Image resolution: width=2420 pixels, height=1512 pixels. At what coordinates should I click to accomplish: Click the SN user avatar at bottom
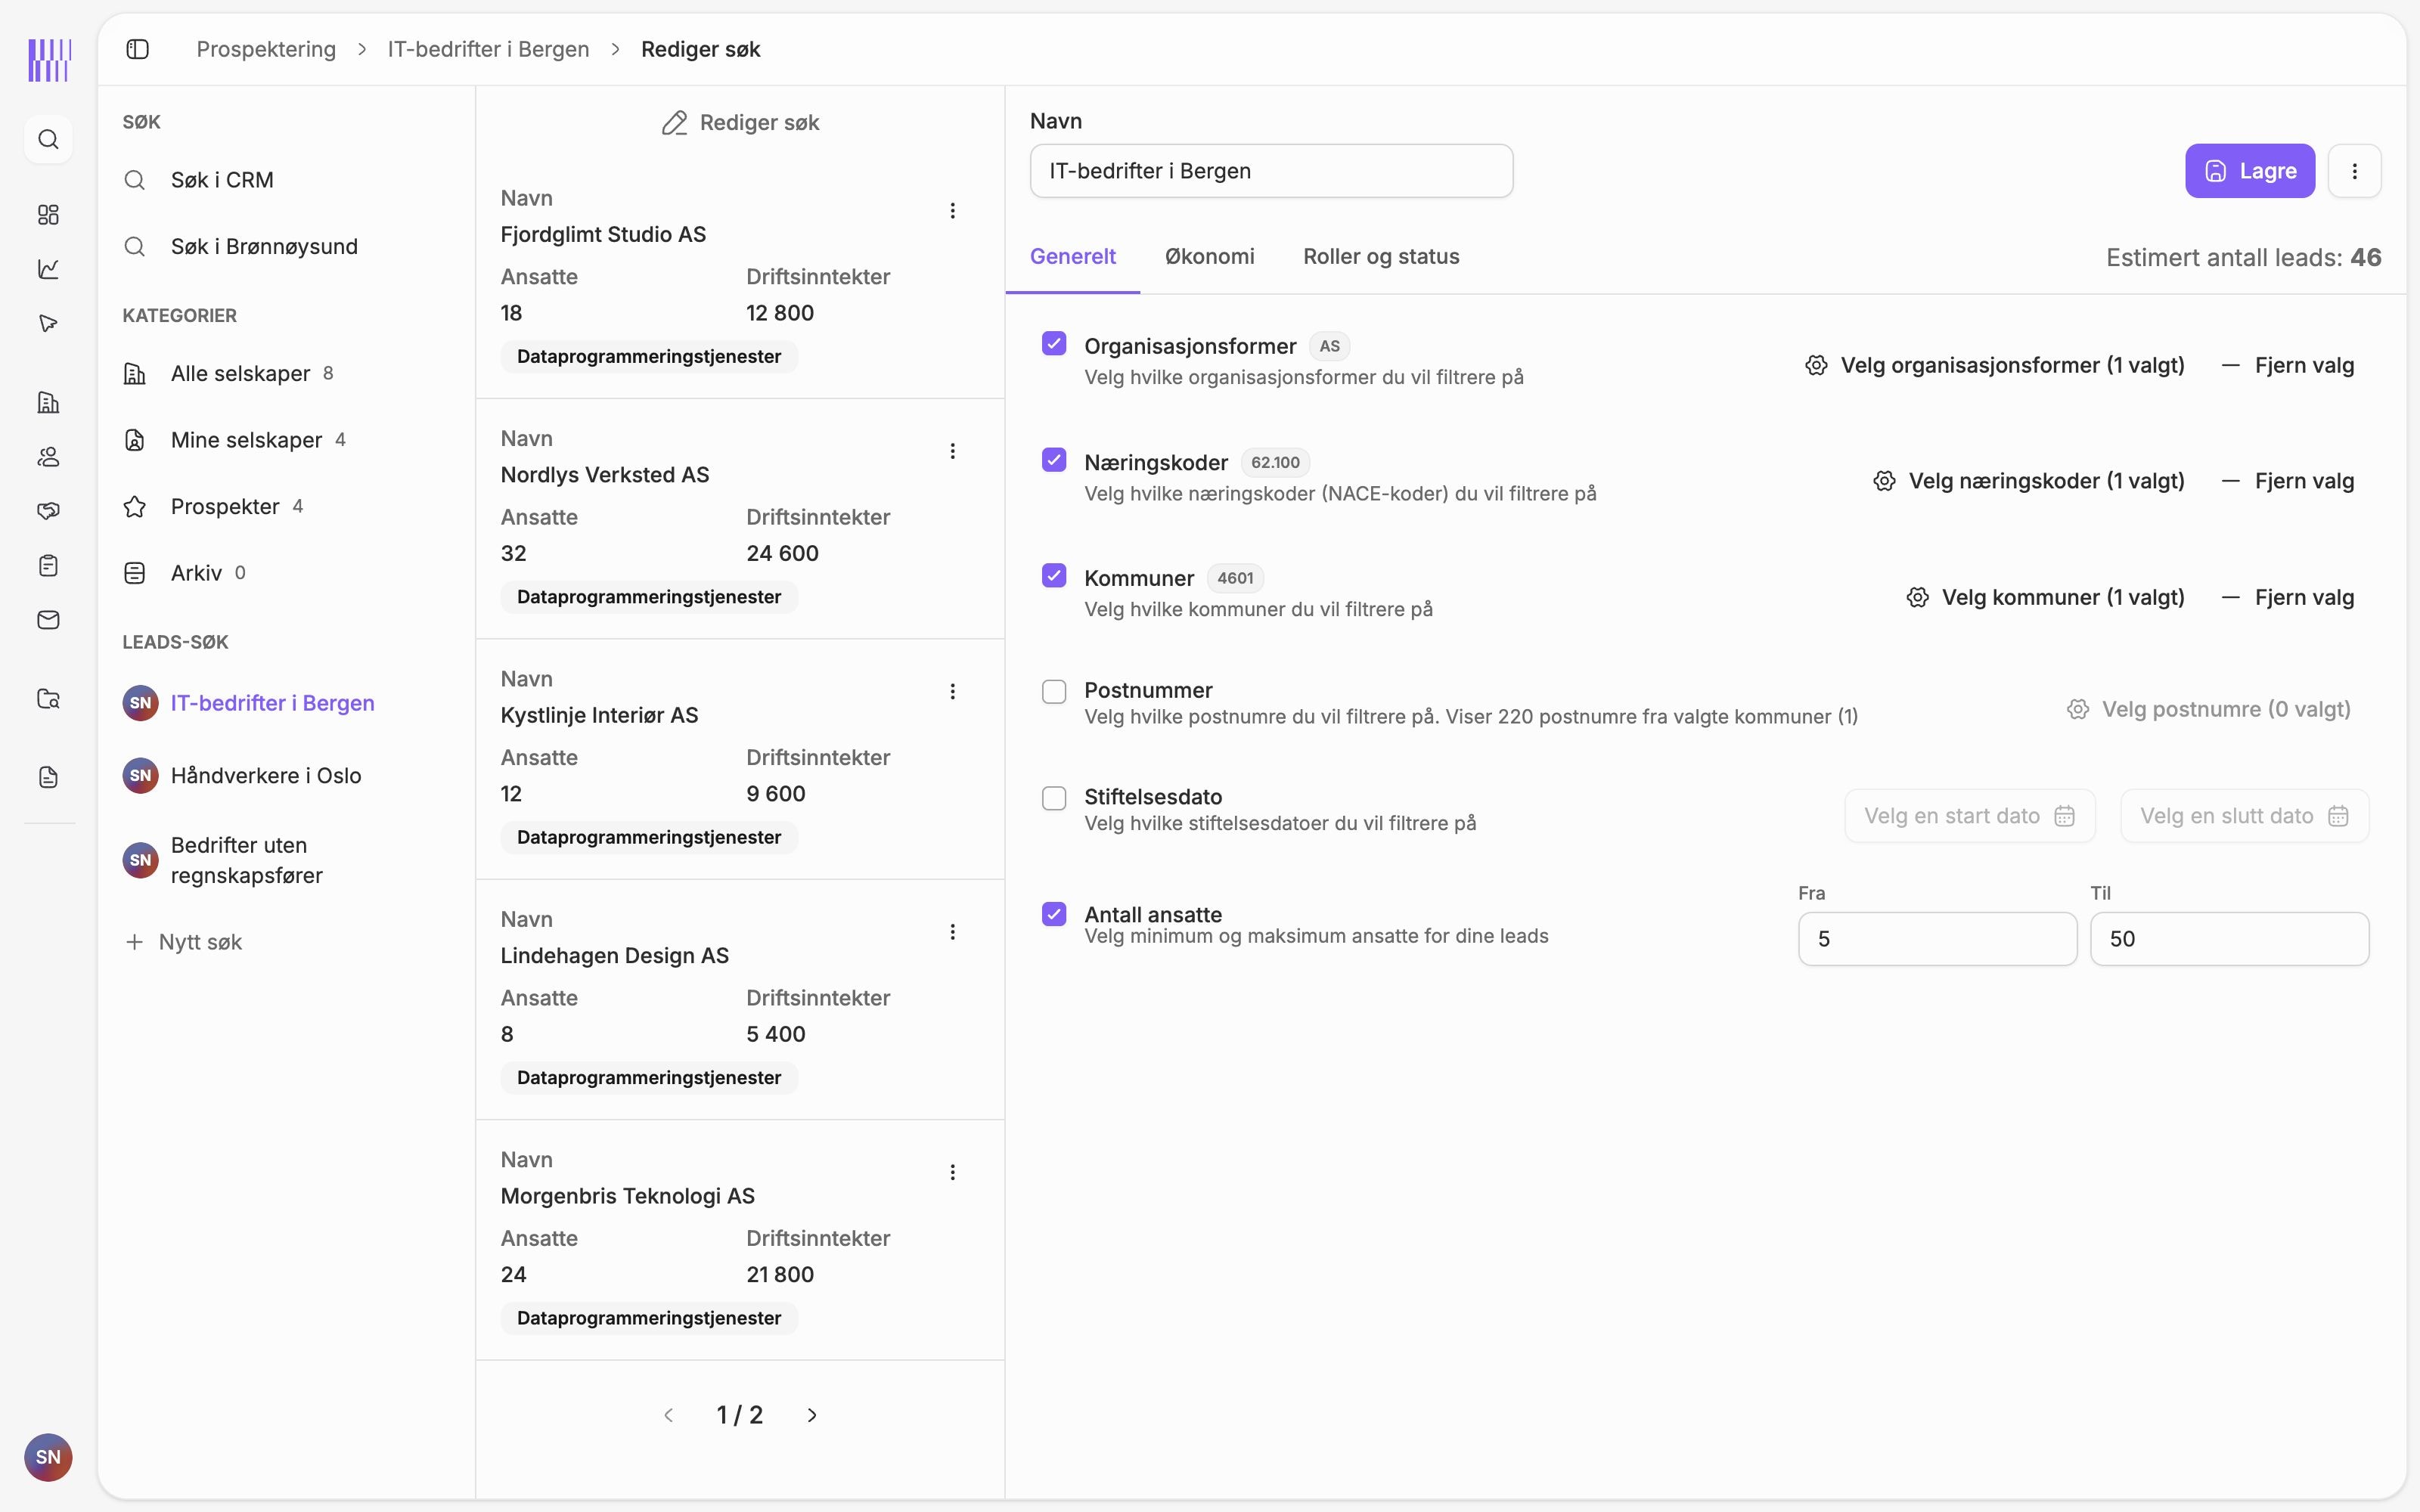point(48,1457)
